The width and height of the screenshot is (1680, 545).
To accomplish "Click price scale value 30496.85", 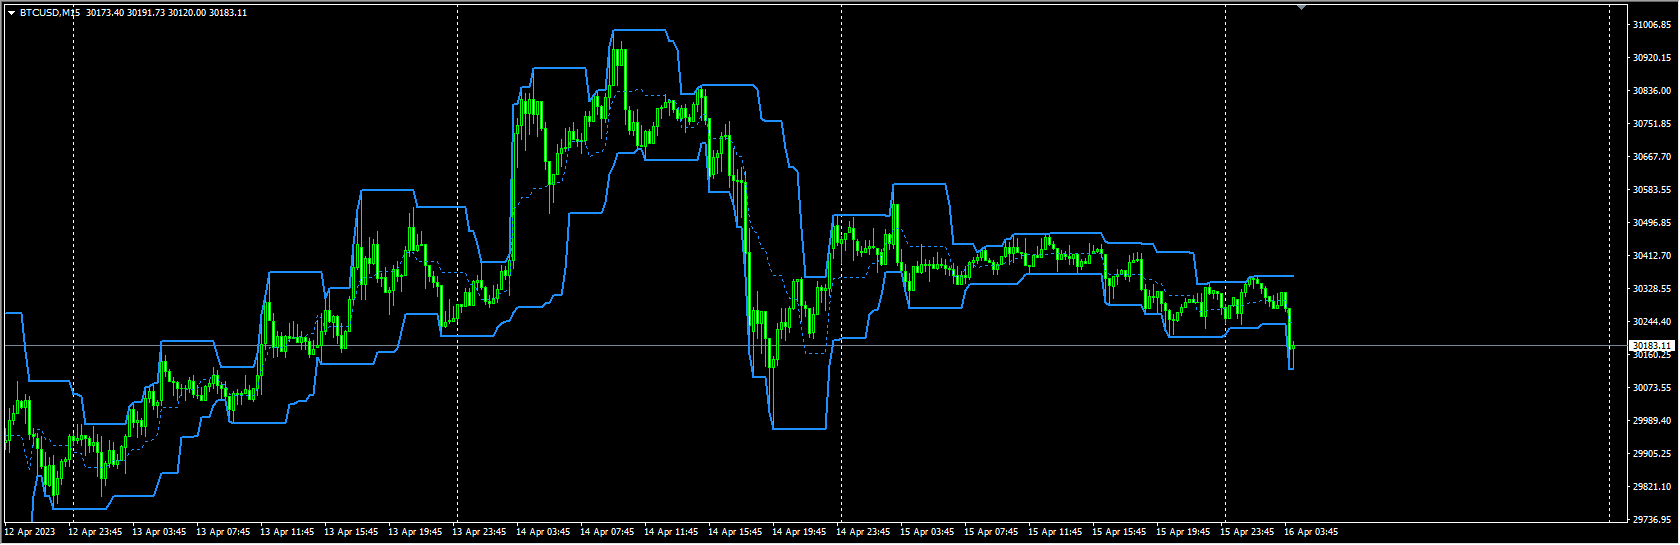I will pos(1652,223).
